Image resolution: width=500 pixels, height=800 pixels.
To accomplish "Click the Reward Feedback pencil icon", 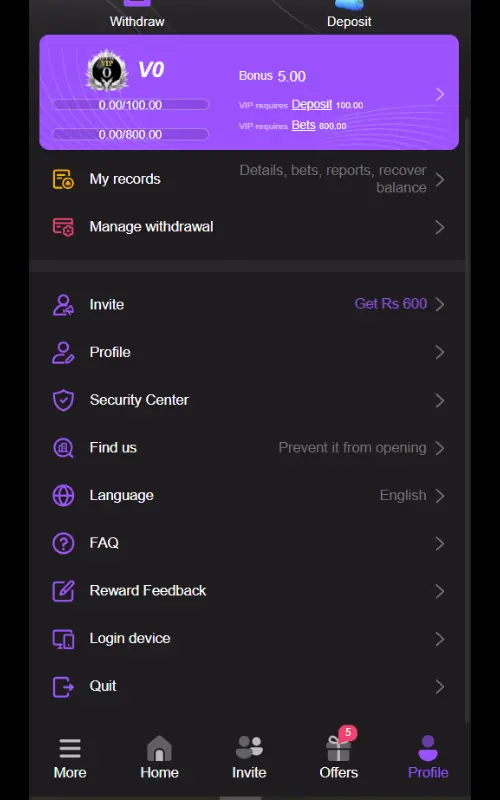I will (63, 591).
